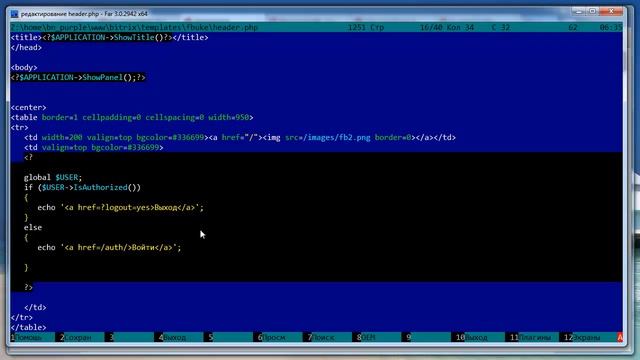
Task: Click the </tr> closing tag line
Action: pyautogui.click(x=22, y=317)
